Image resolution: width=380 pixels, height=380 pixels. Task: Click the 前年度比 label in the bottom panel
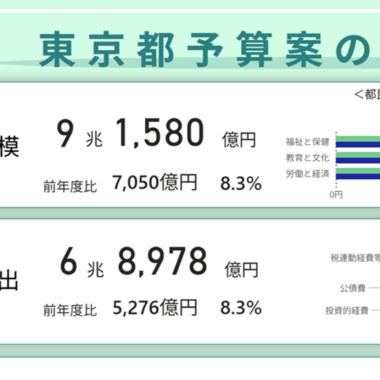tap(70, 311)
